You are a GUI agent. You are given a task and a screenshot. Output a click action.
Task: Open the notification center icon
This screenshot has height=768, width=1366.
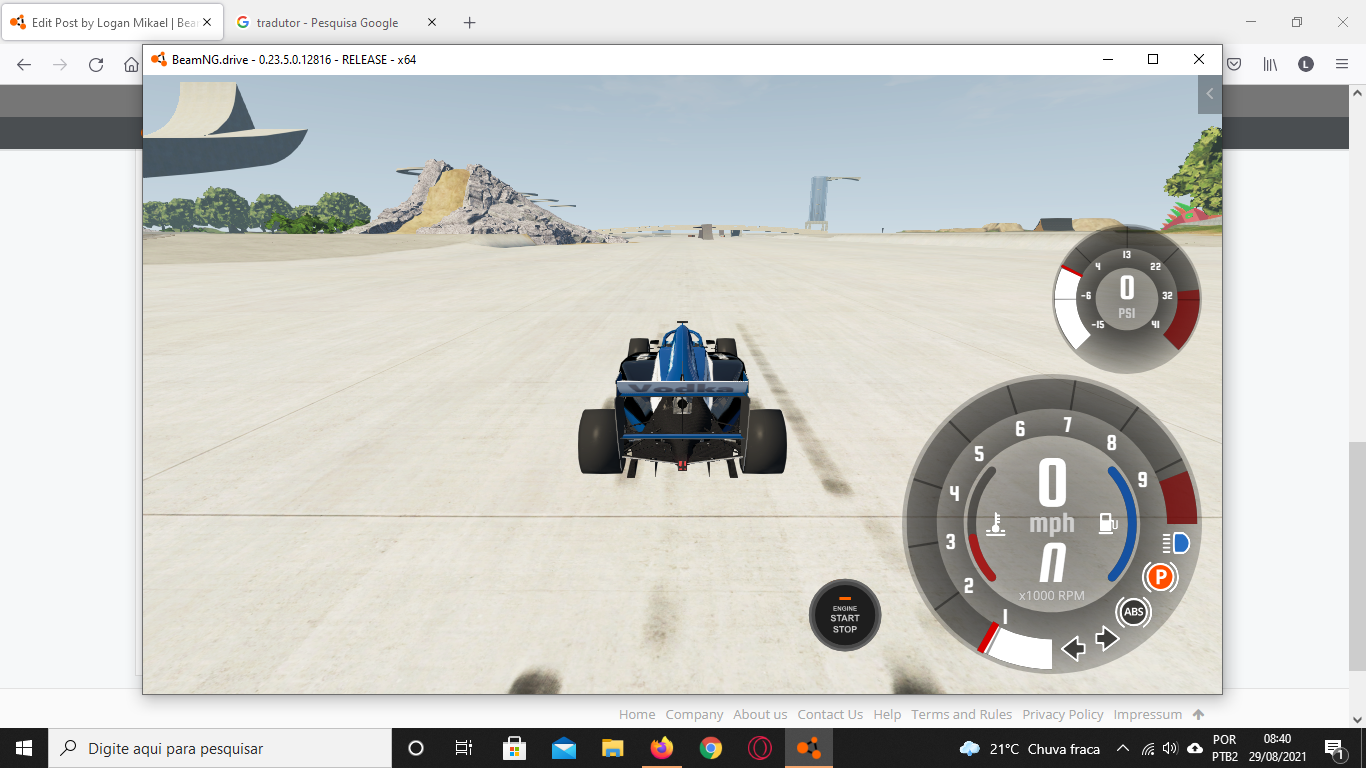1334,748
